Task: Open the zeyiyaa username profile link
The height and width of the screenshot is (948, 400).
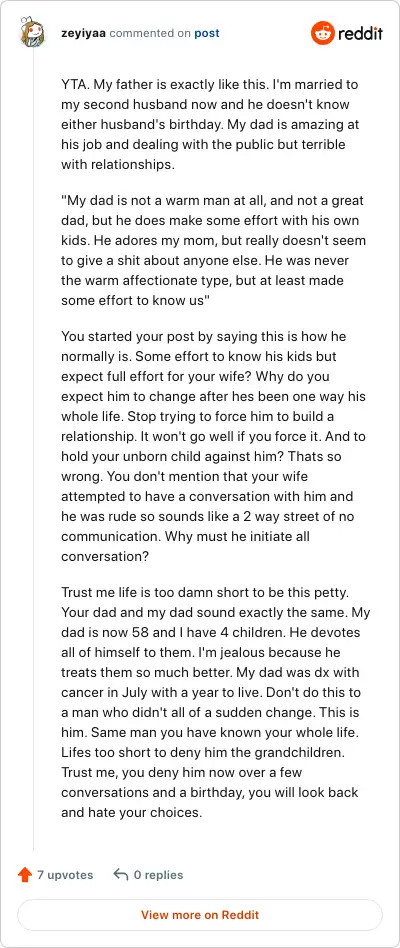Action: click(83, 33)
